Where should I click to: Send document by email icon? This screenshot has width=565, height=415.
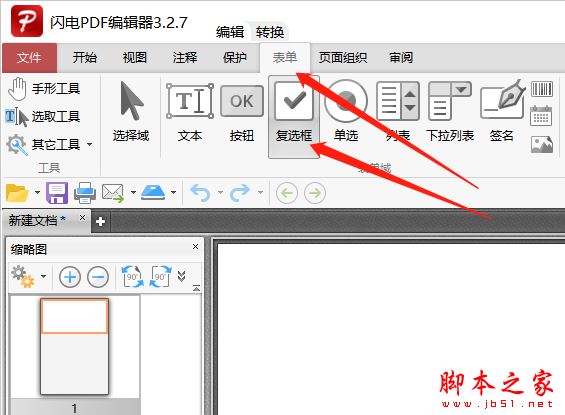pyautogui.click(x=113, y=193)
